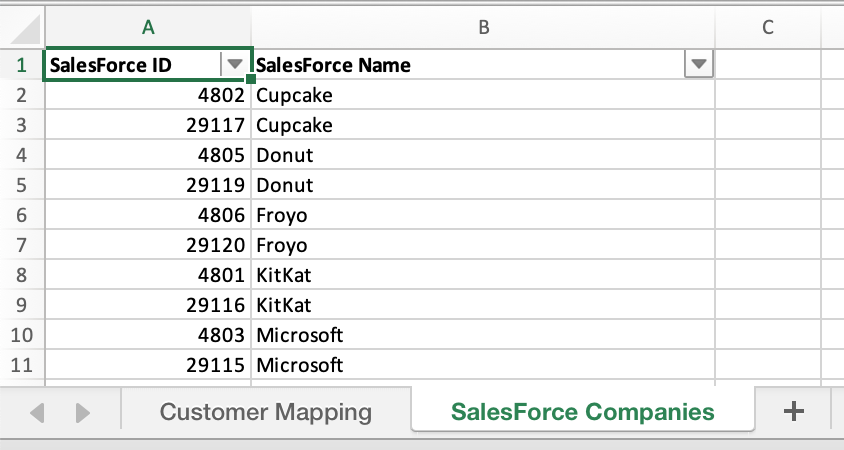Click Microsoft cell in row 10

pyautogui.click(x=483, y=335)
